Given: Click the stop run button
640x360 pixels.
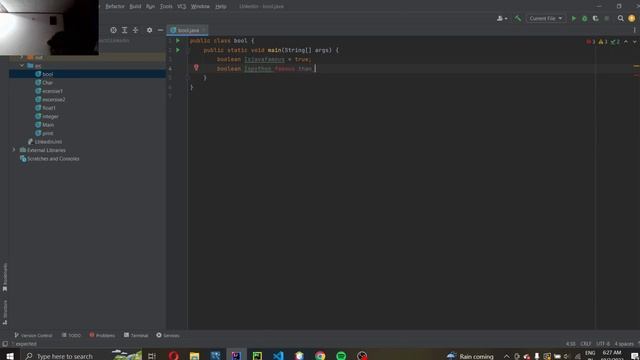Looking at the screenshot, I should point(607,18).
